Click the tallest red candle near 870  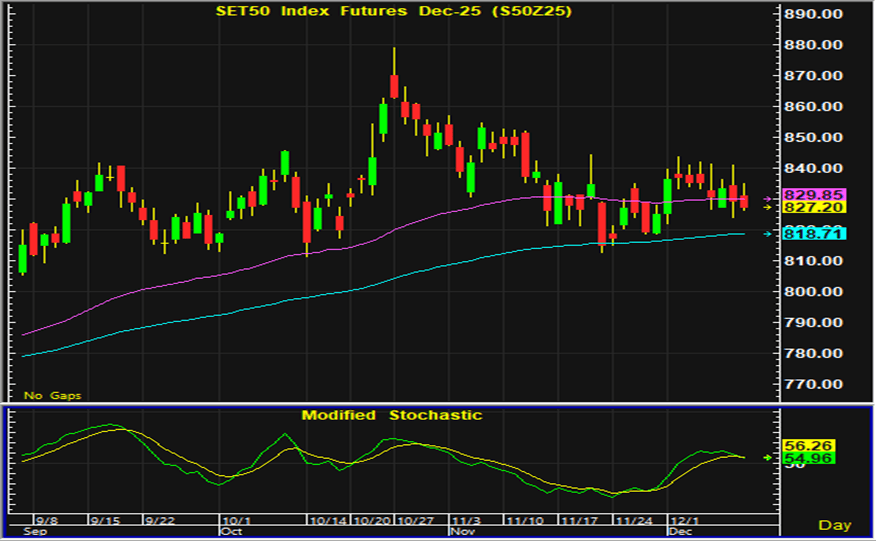pos(395,86)
